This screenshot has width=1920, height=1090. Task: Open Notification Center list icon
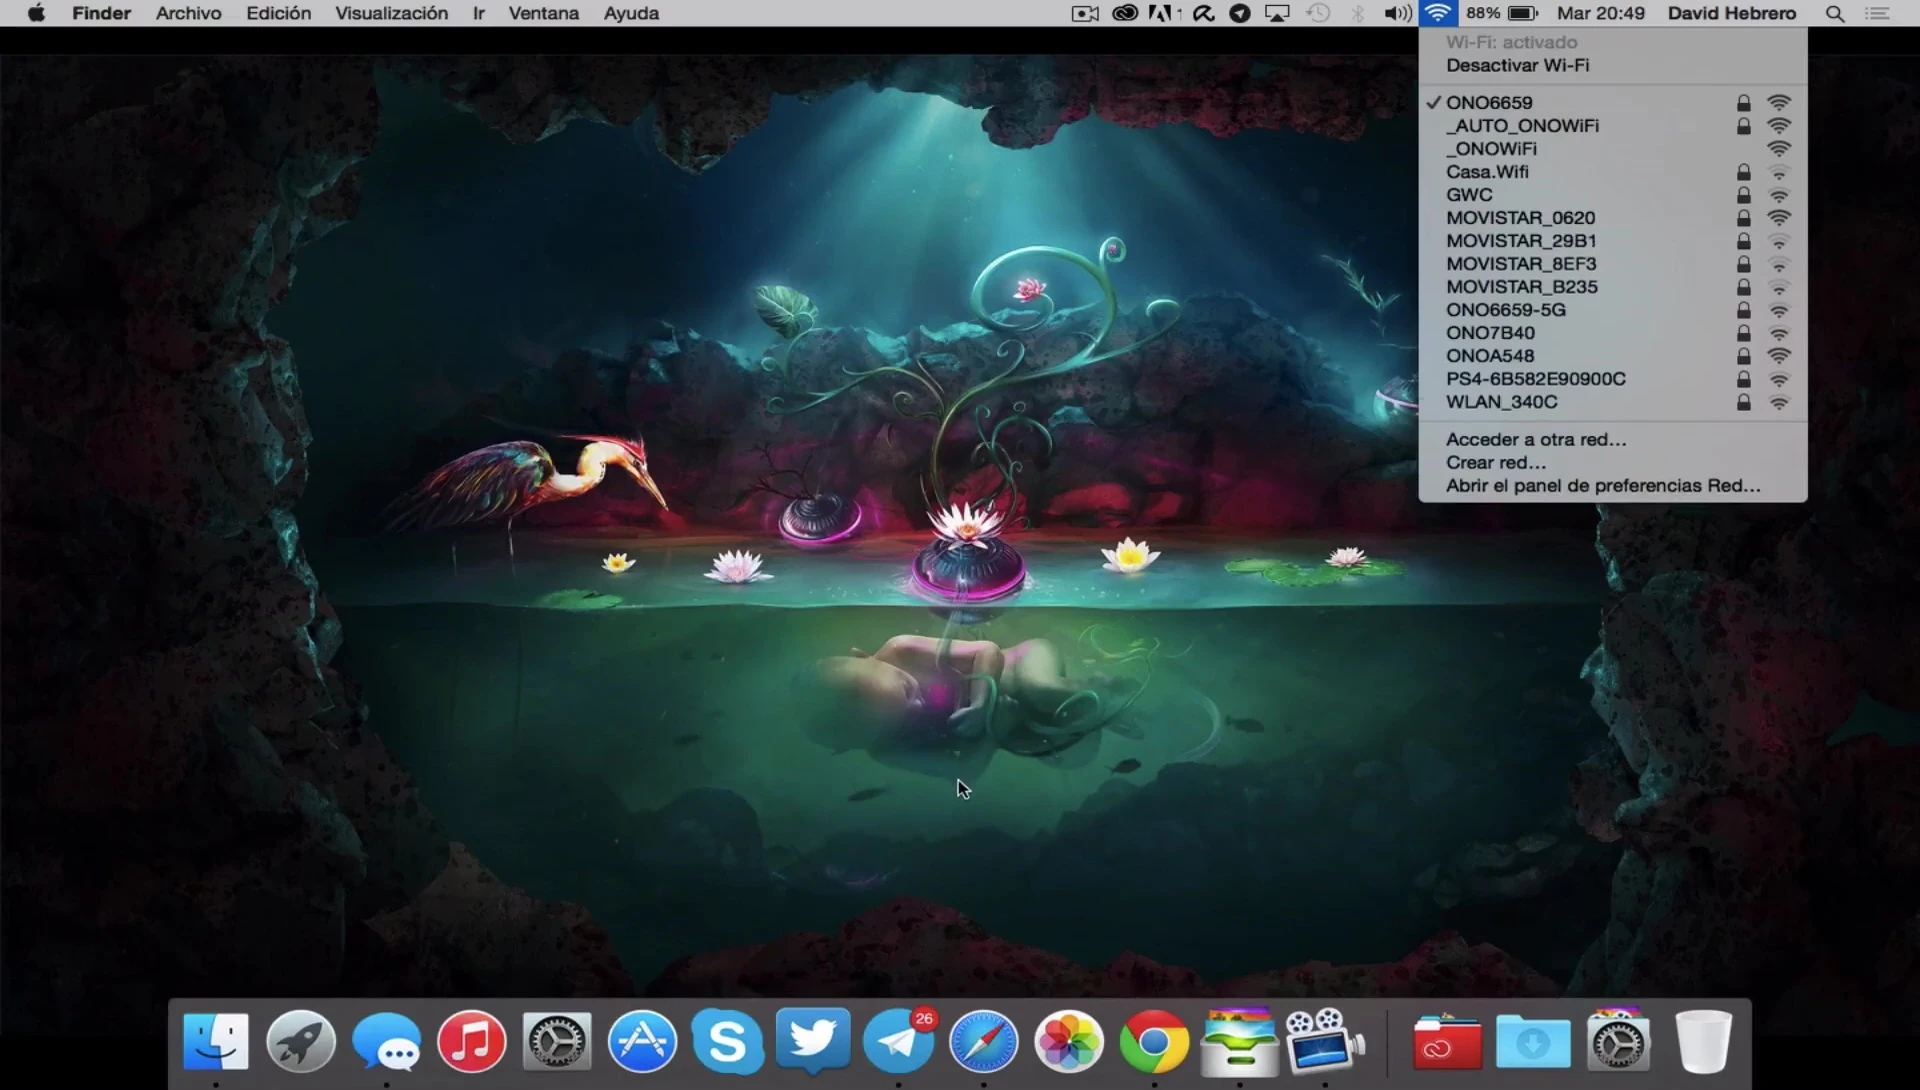pos(1878,13)
